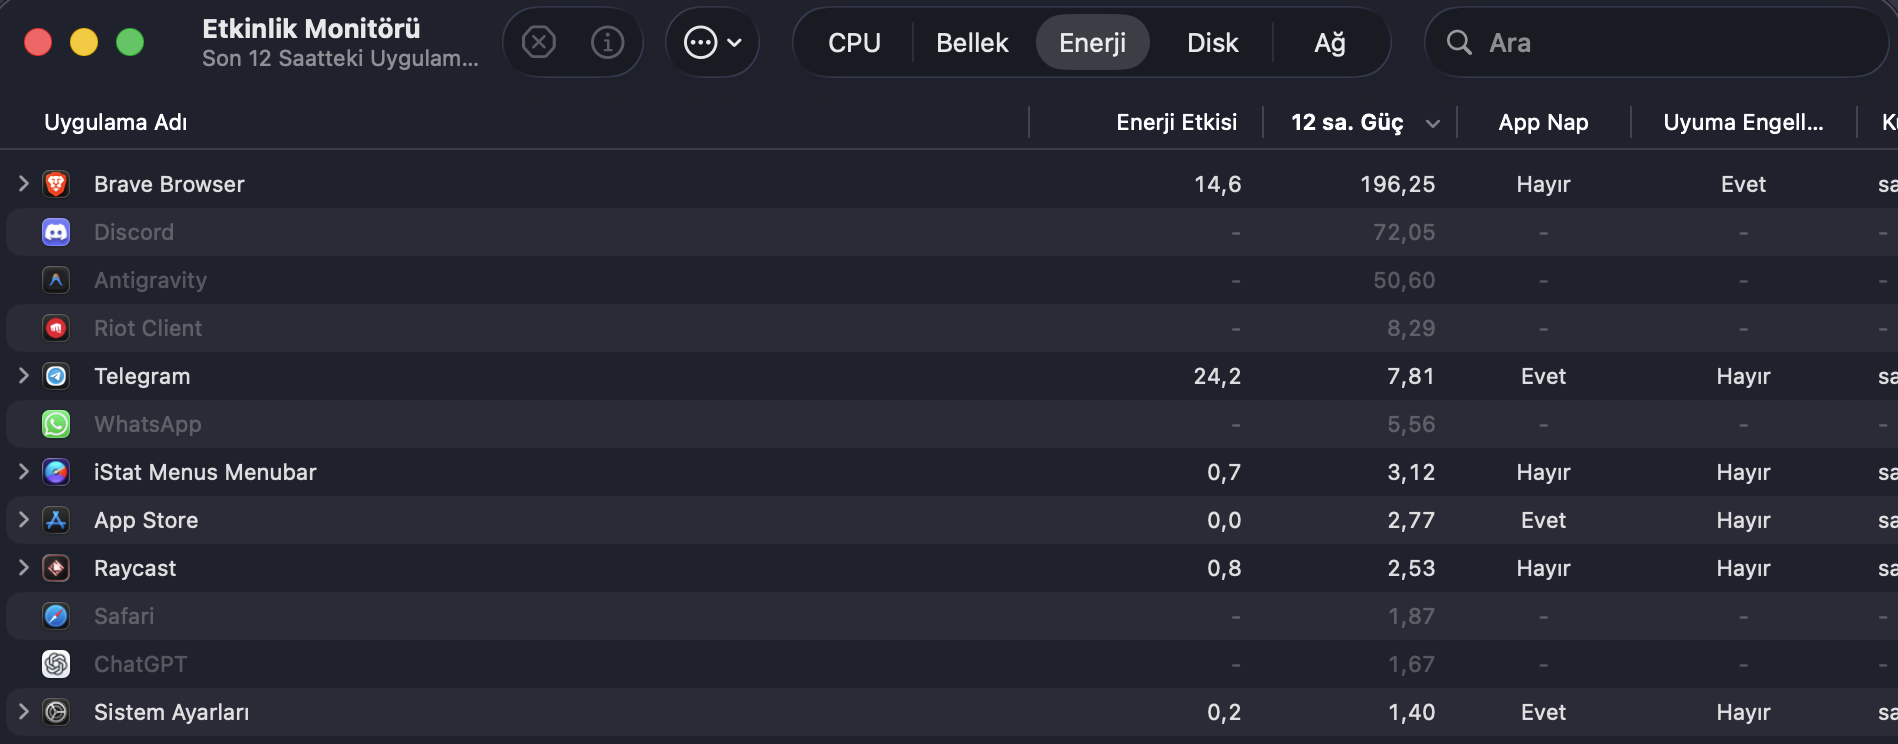The image size is (1898, 744).
Task: Click the Discord app icon
Action: click(x=56, y=232)
